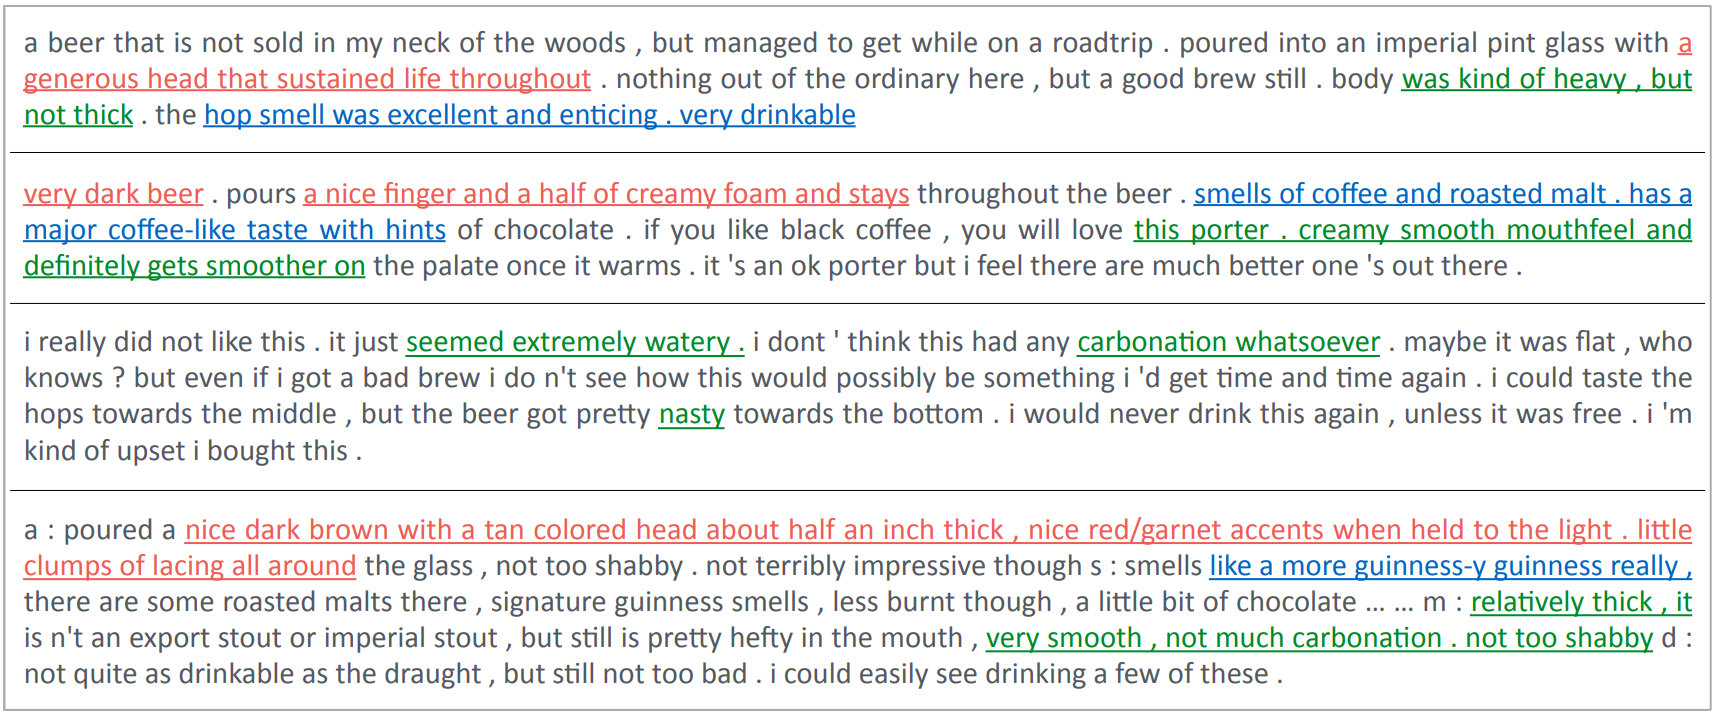This screenshot has height=716, width=1718.
Task: Click the red 'very dark beer' link
Action: point(114,193)
